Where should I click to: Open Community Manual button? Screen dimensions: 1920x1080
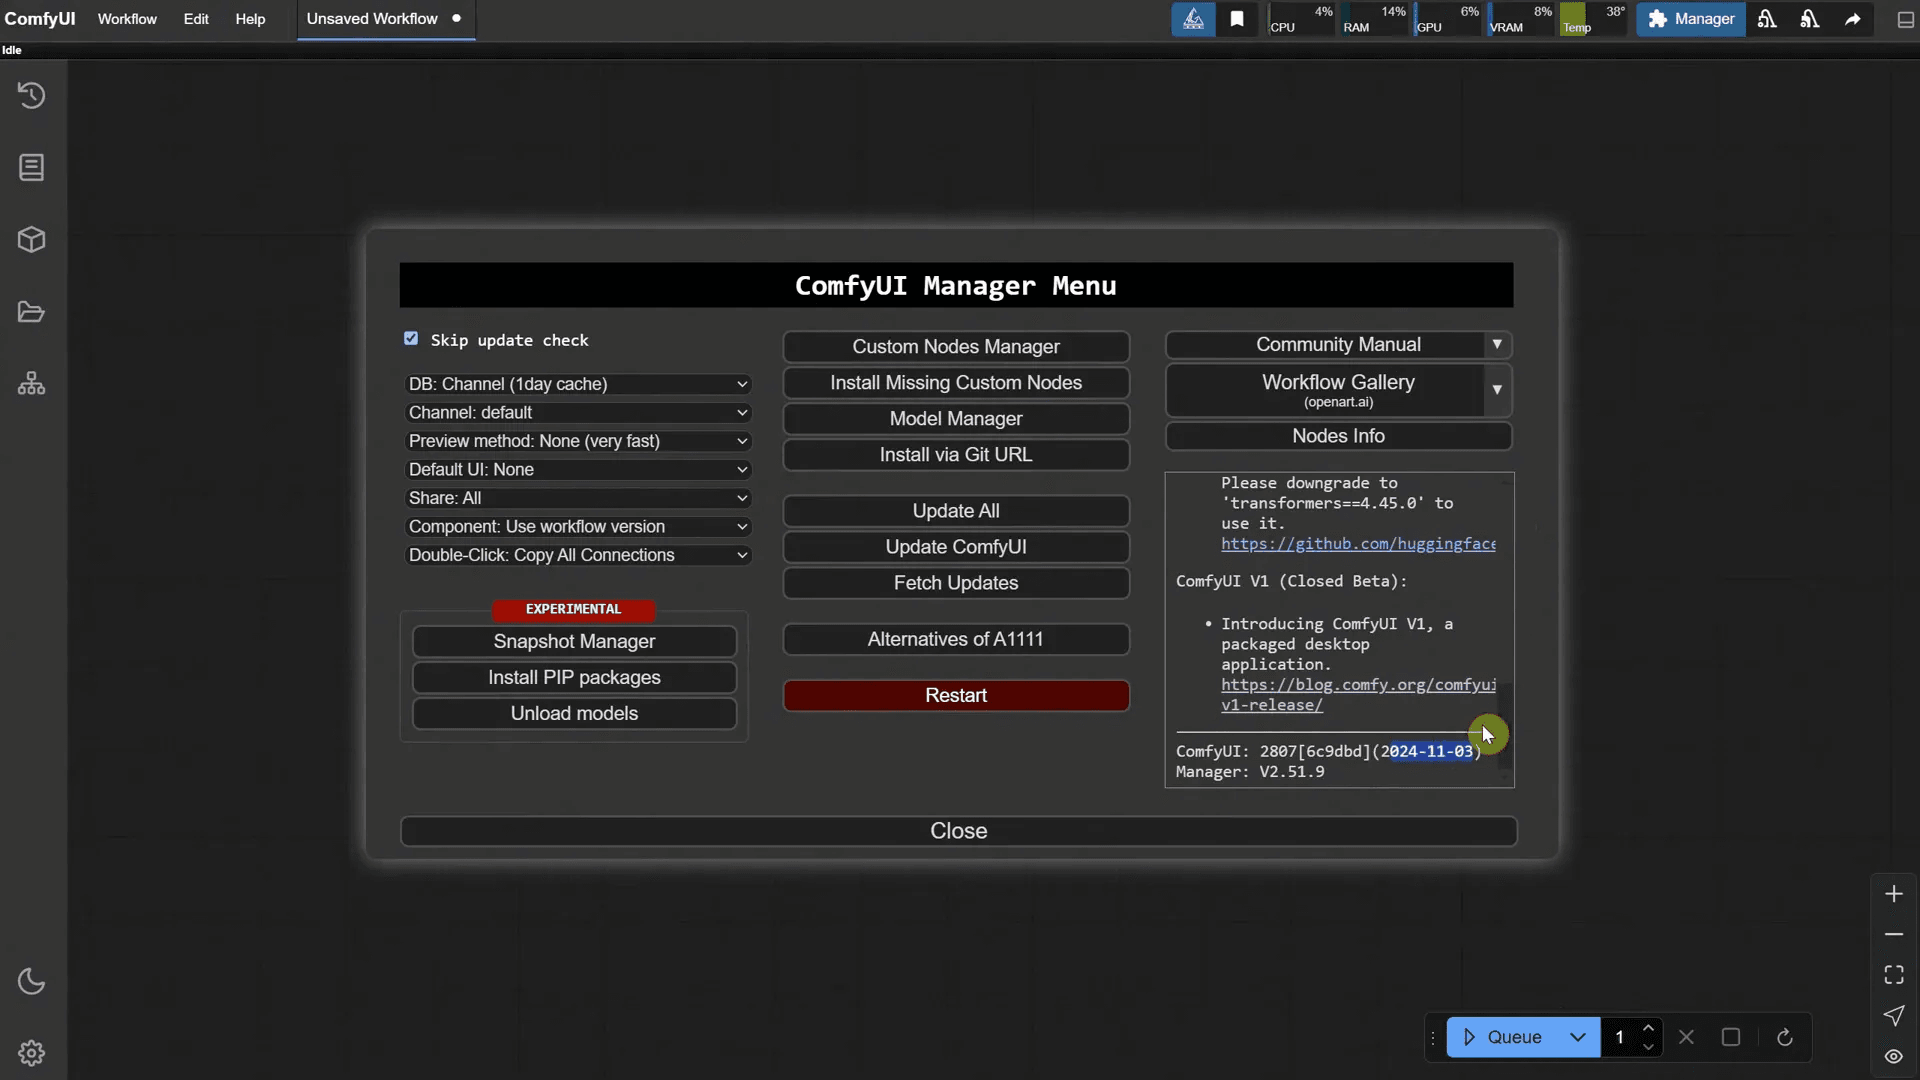point(1325,345)
